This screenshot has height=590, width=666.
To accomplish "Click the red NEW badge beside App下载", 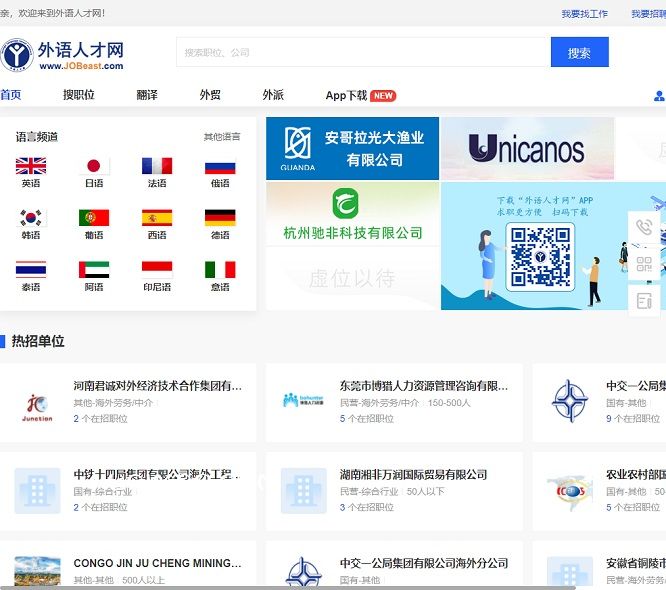I will 383,96.
